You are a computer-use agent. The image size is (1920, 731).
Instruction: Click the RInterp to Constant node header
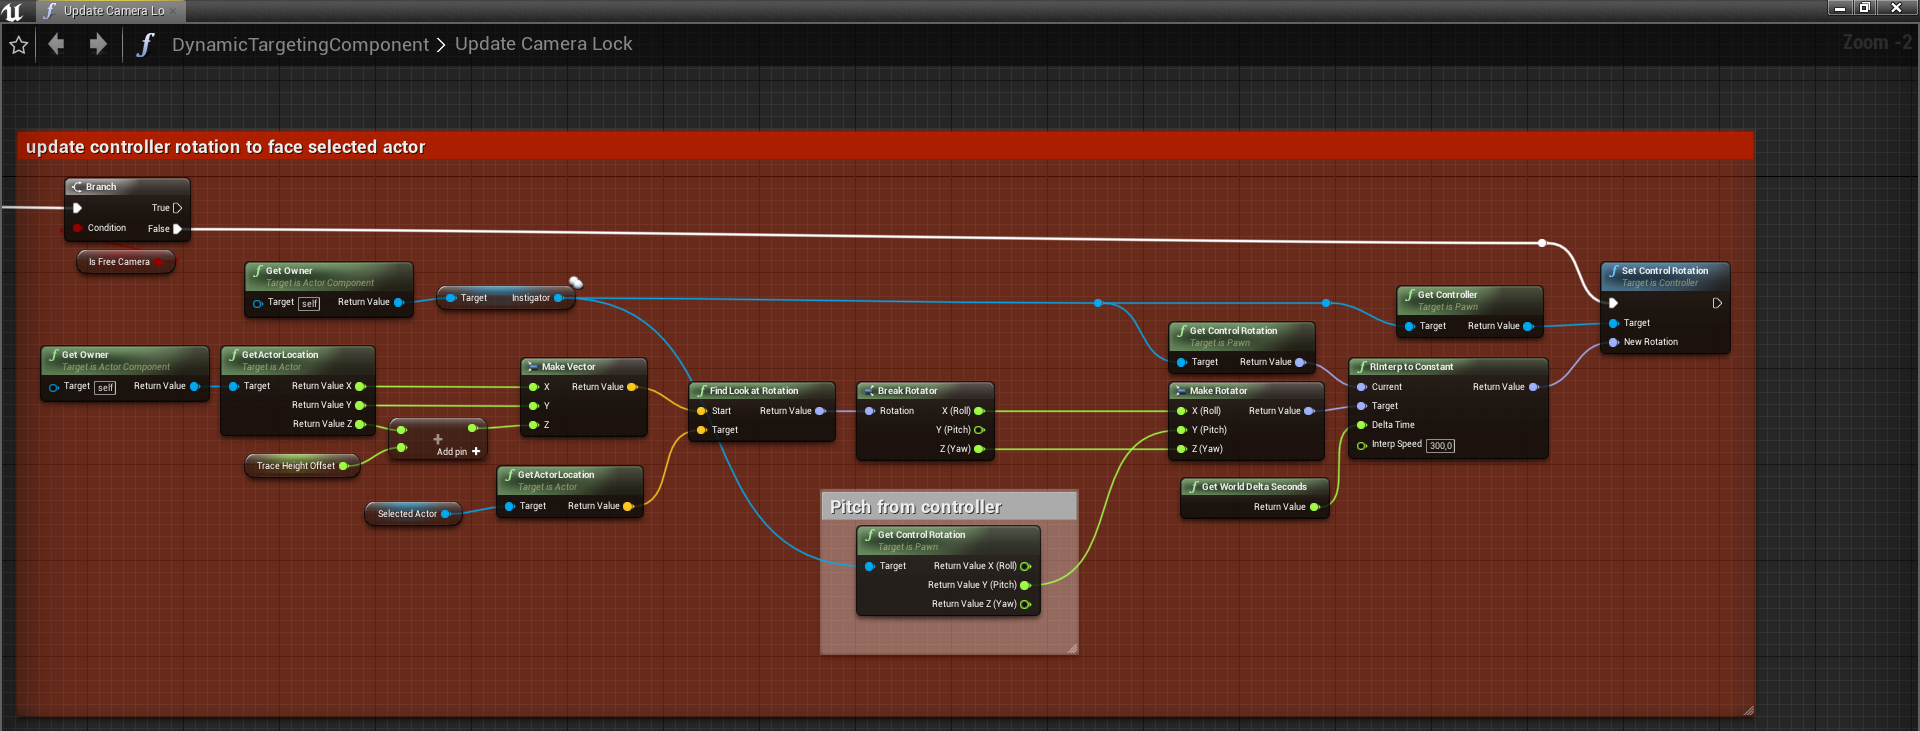tap(1411, 367)
